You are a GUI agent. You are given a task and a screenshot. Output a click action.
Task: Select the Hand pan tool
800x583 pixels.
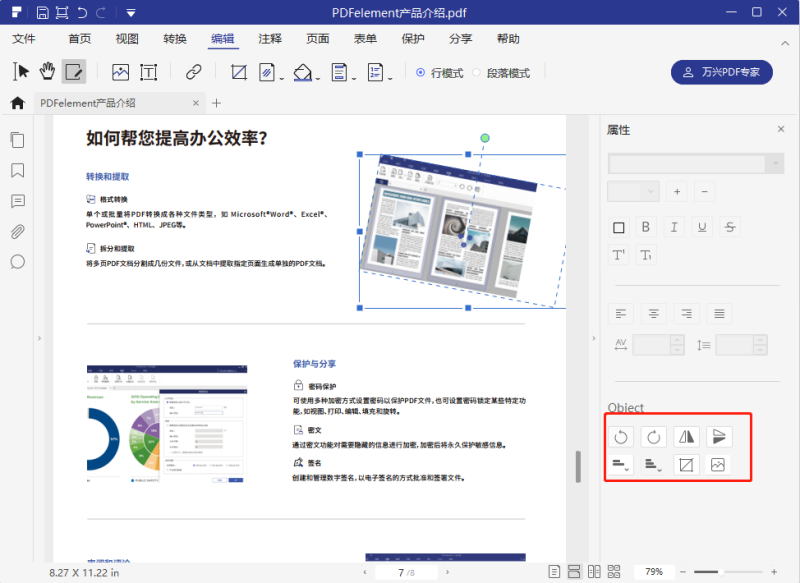47,71
